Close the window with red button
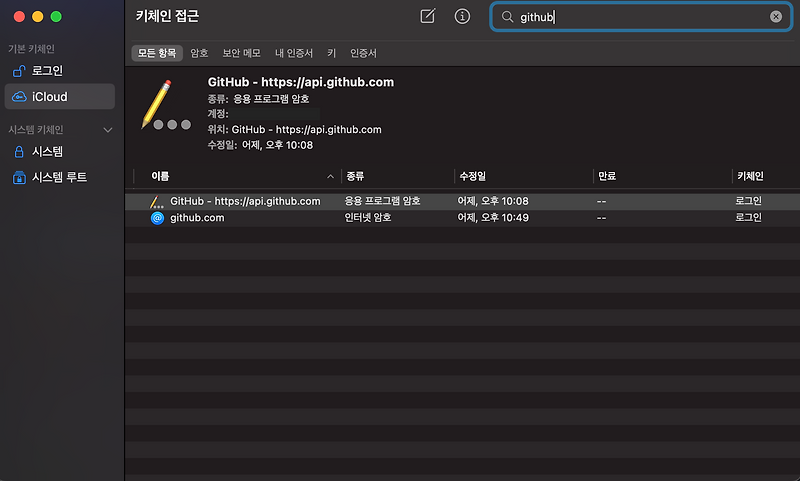The width and height of the screenshot is (800, 481). point(19,17)
